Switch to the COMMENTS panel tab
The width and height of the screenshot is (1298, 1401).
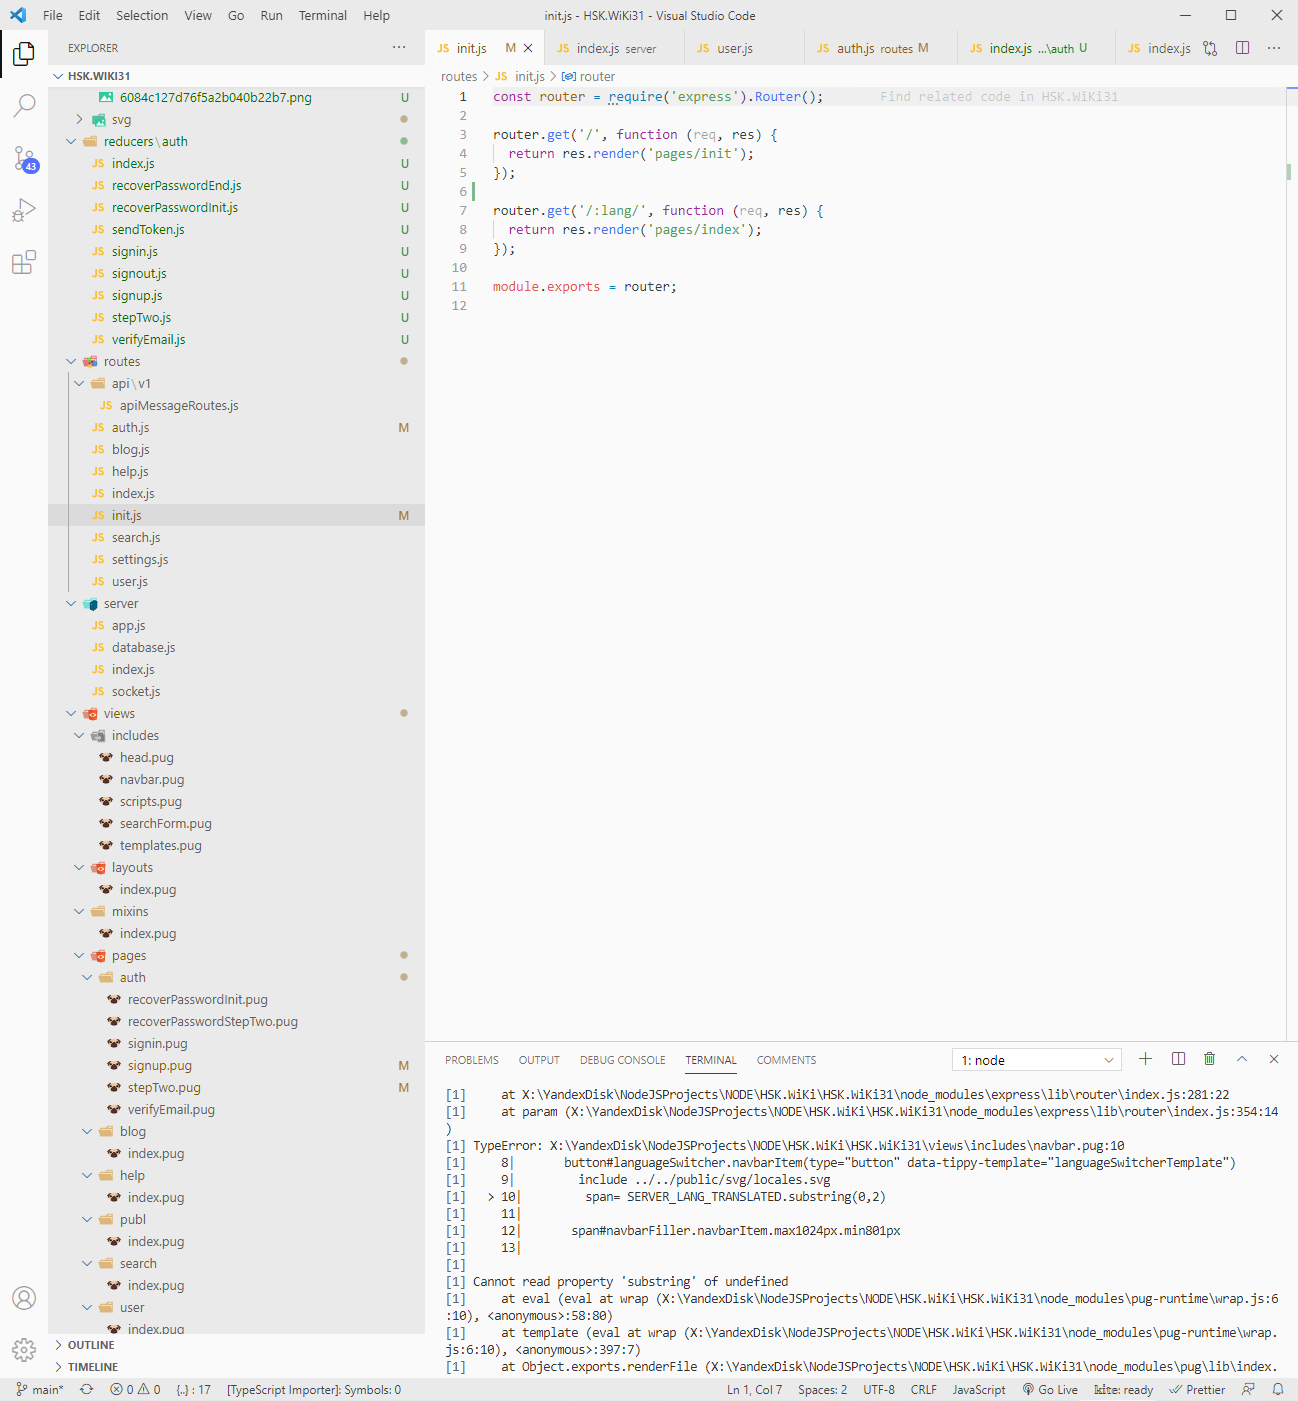[787, 1060]
